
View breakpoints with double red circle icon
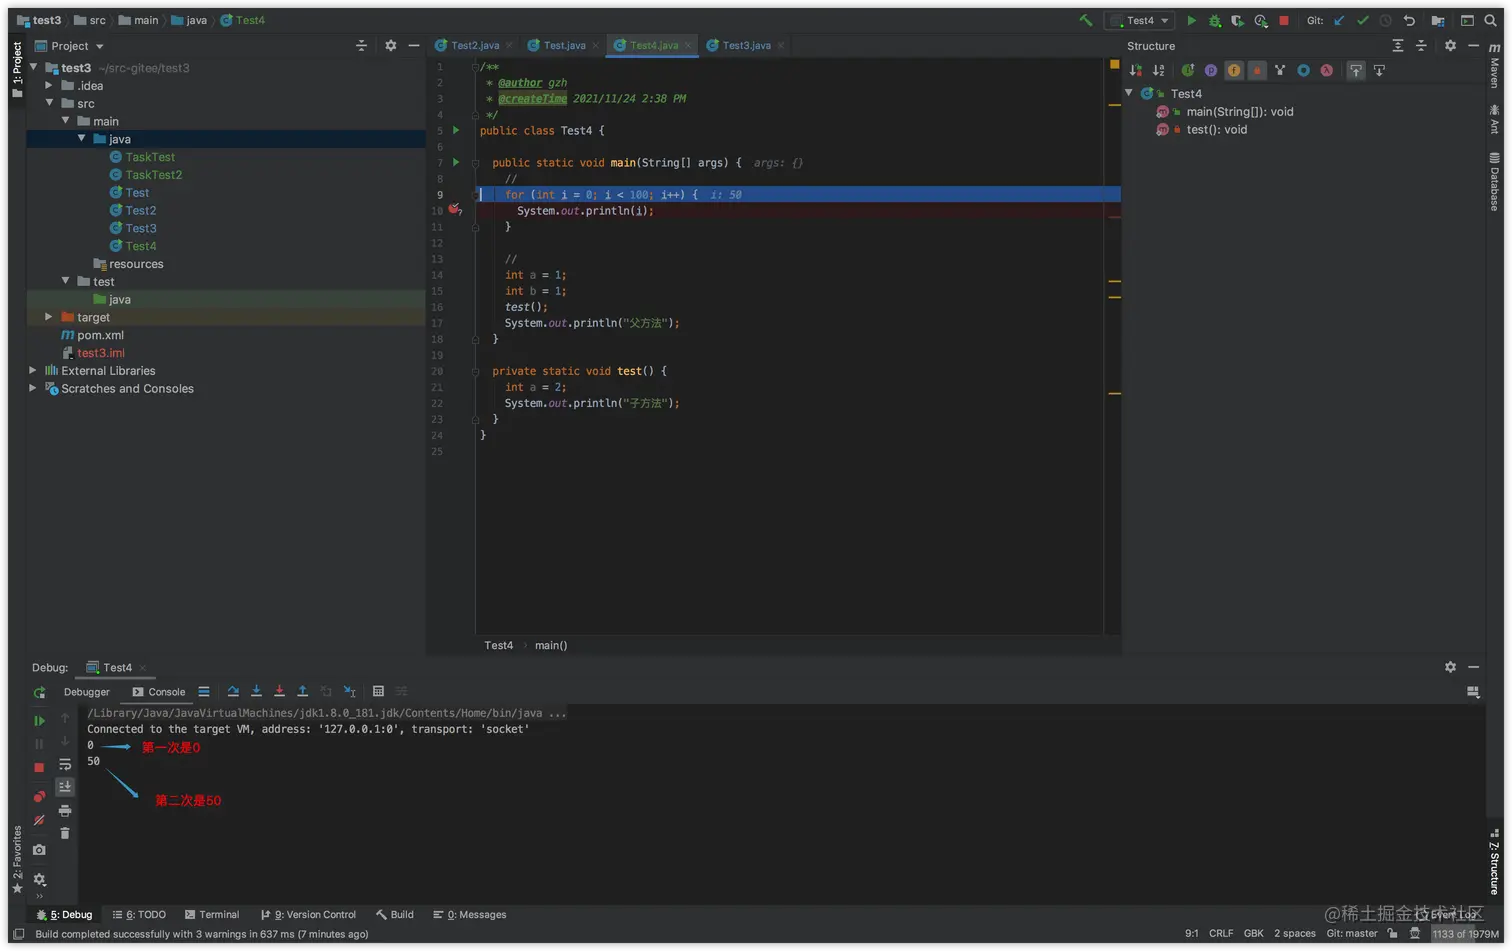click(x=39, y=796)
